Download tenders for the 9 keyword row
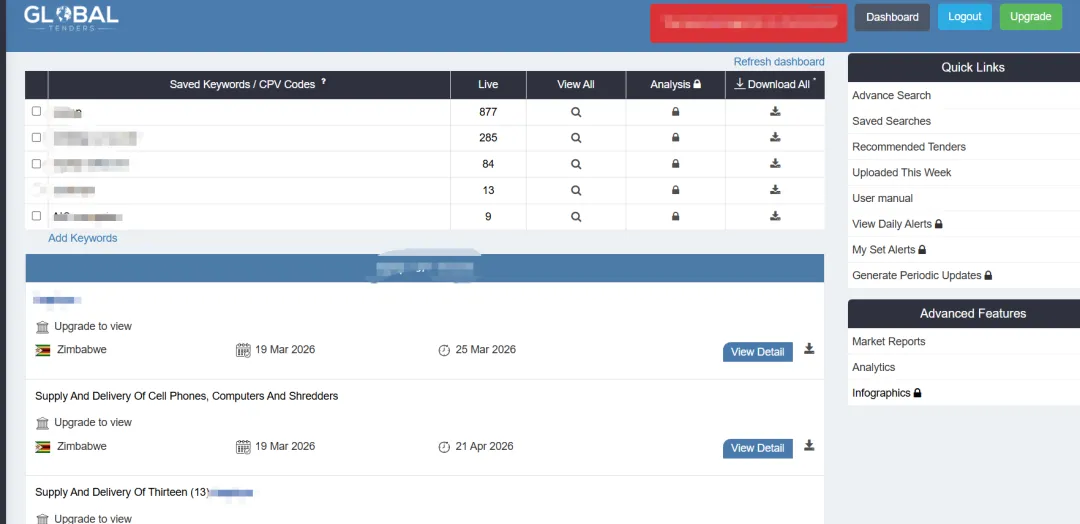Screen dimensions: 1080x524 tap(775, 216)
